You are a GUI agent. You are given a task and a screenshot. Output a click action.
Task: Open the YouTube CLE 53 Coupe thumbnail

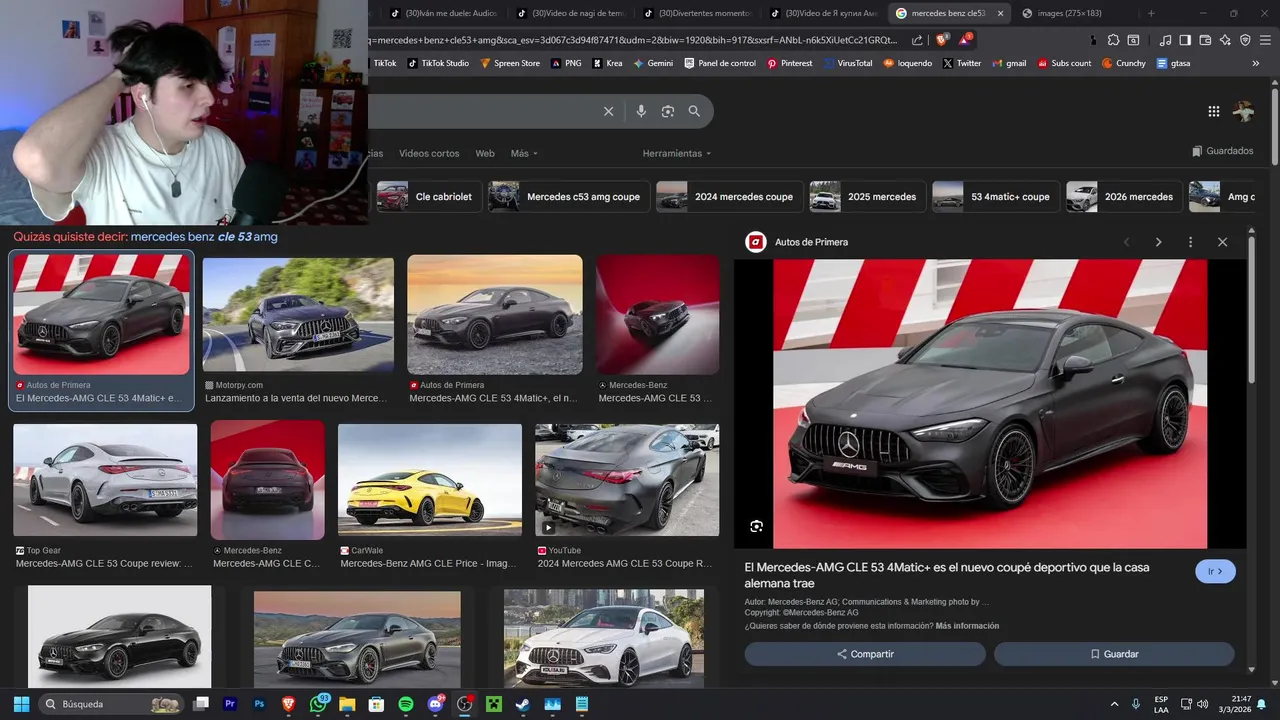[627, 480]
